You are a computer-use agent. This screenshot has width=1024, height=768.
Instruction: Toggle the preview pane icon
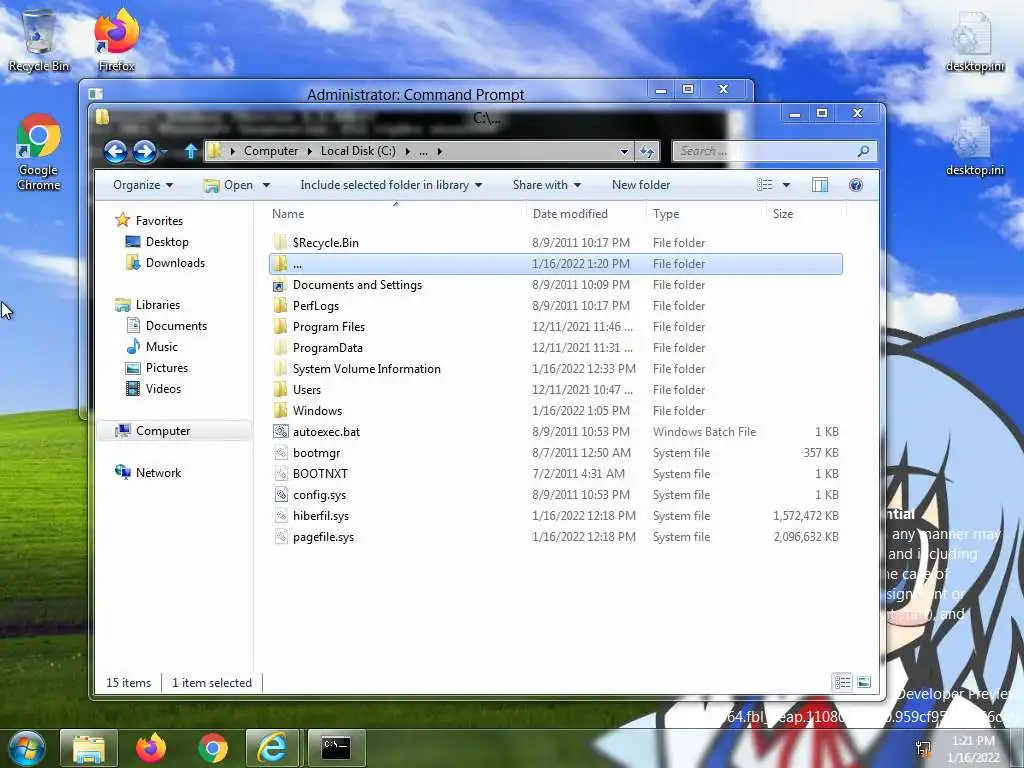[820, 185]
